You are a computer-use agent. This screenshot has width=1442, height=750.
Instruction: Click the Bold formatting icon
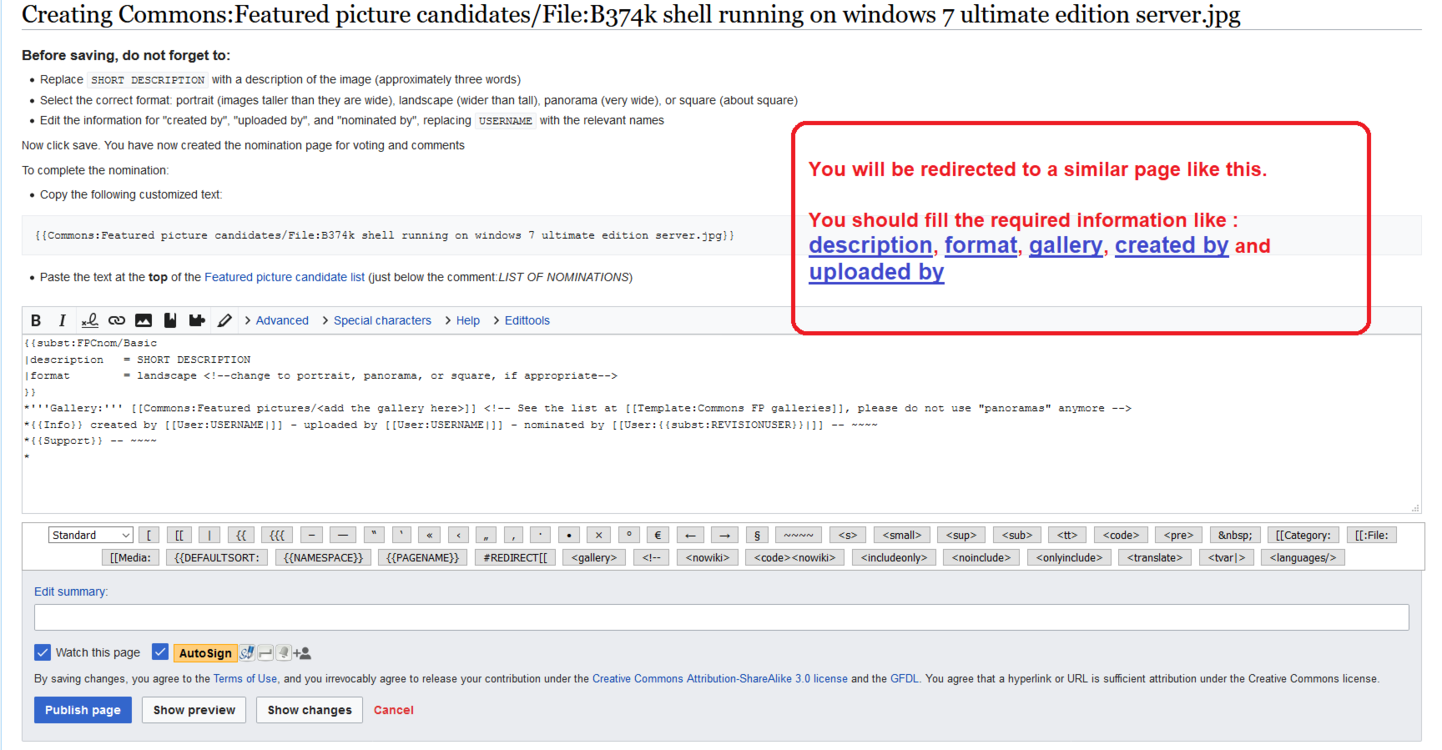point(36,320)
